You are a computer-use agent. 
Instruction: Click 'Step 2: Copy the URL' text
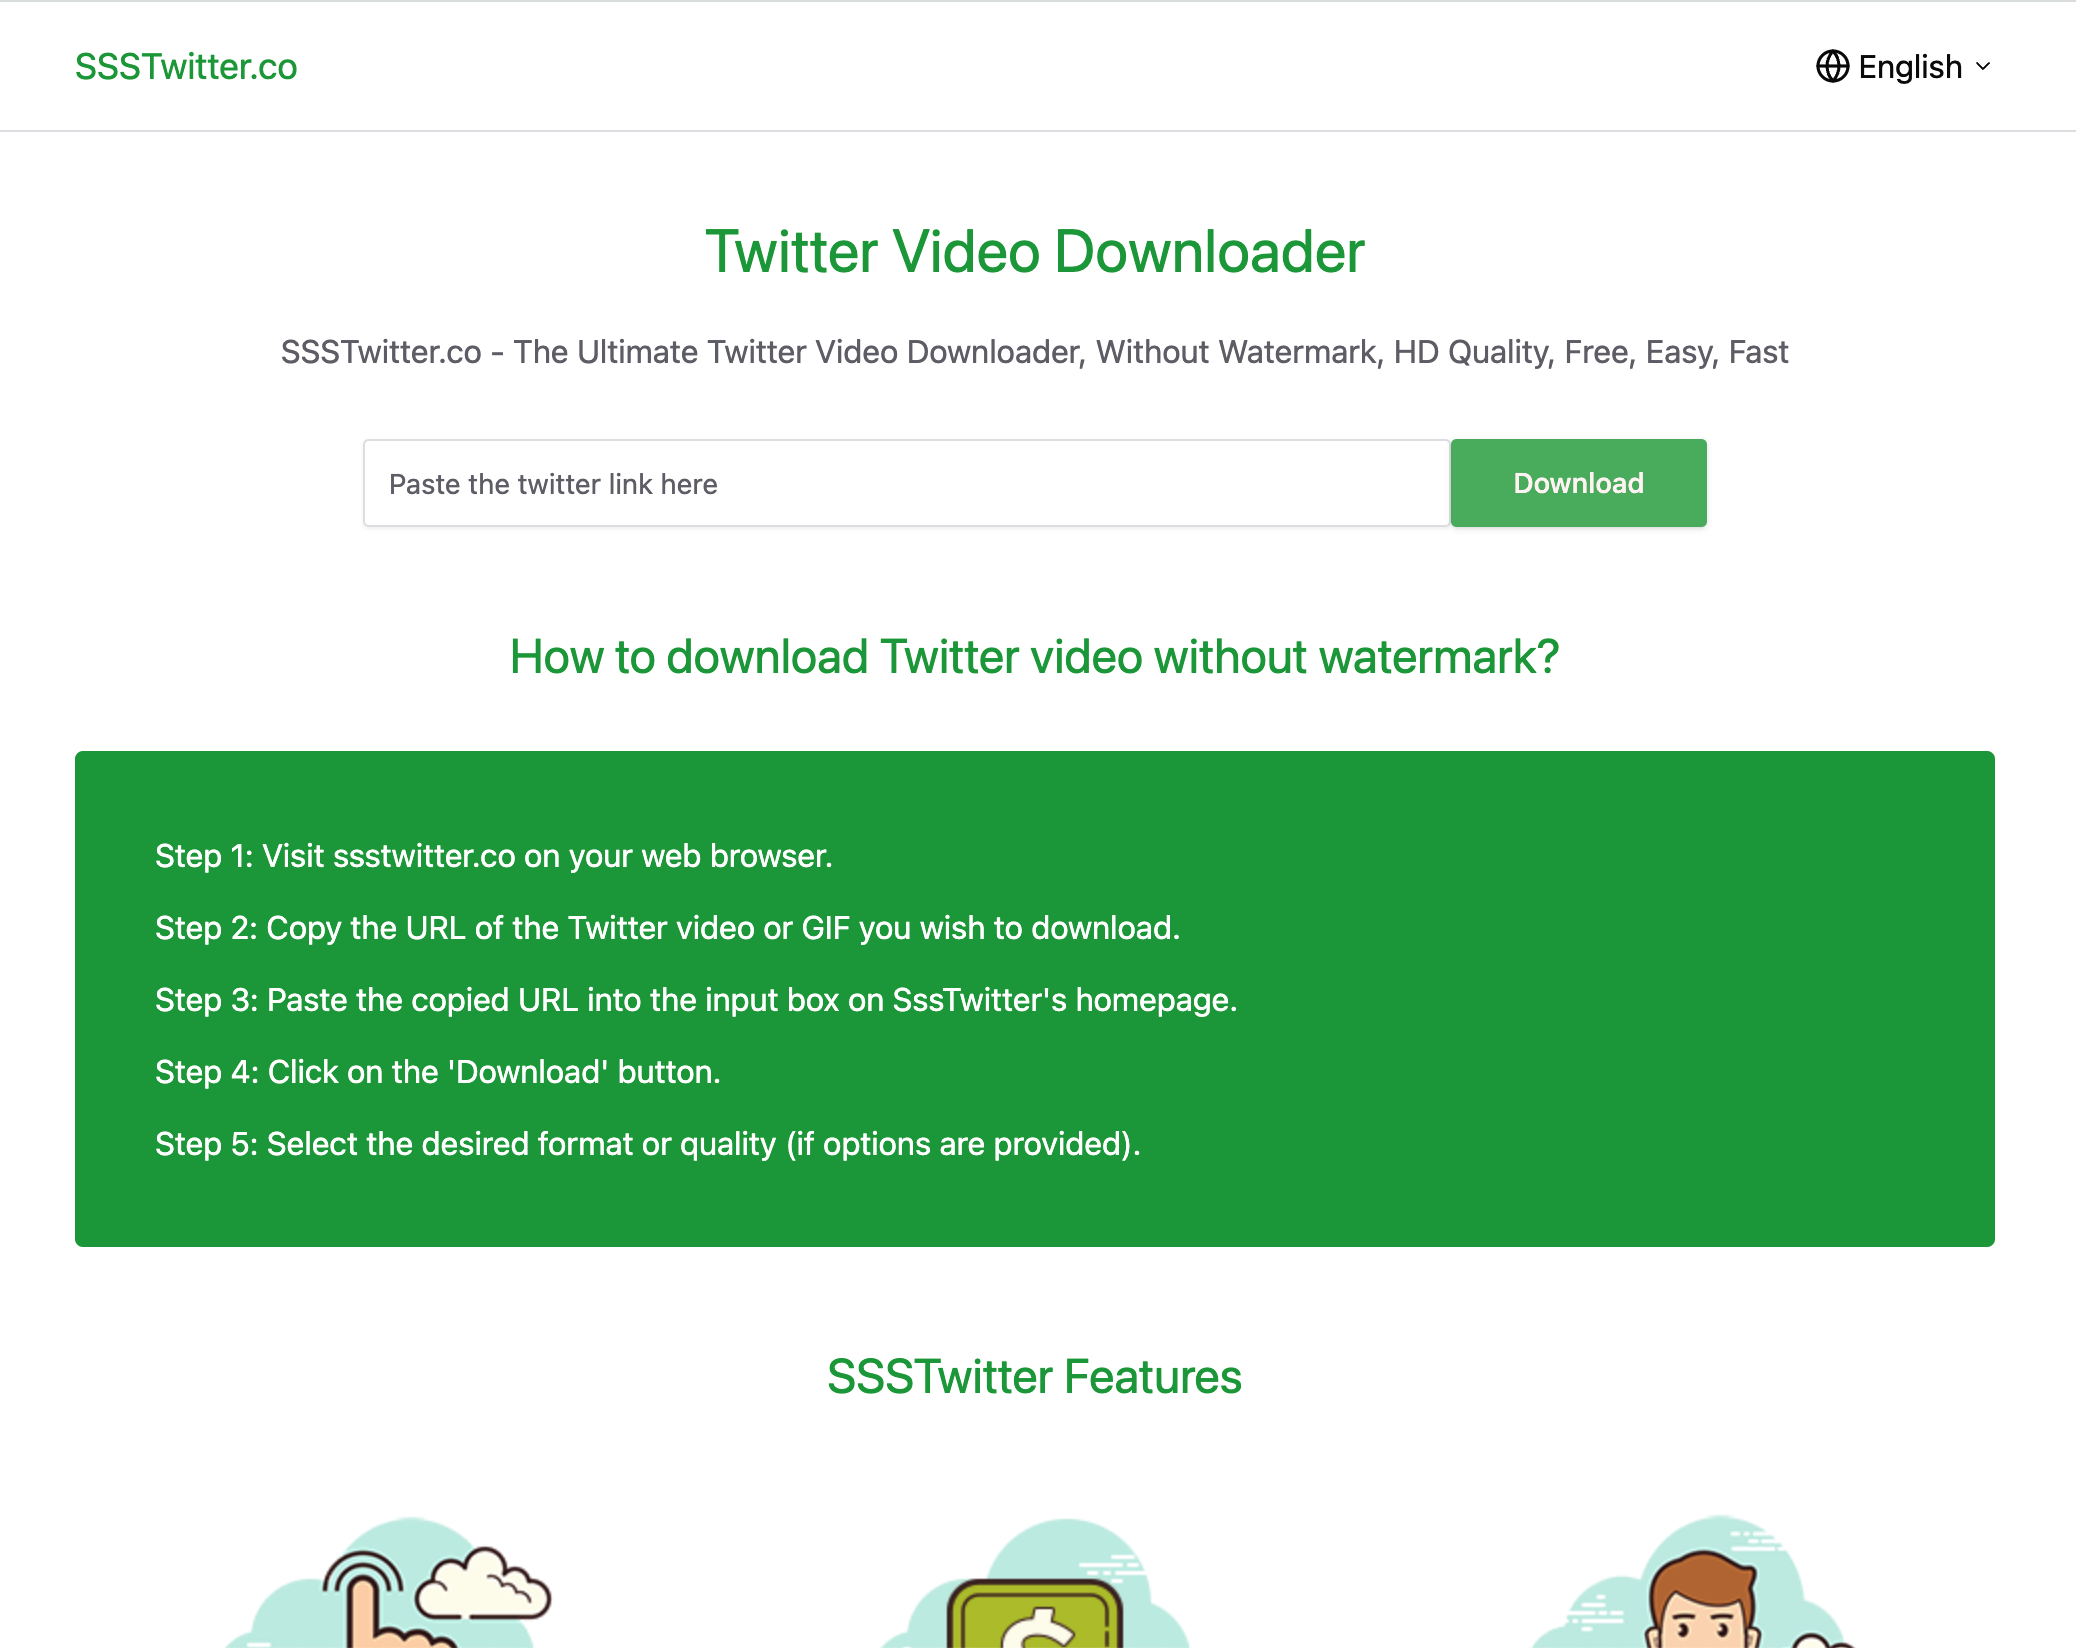tap(668, 928)
